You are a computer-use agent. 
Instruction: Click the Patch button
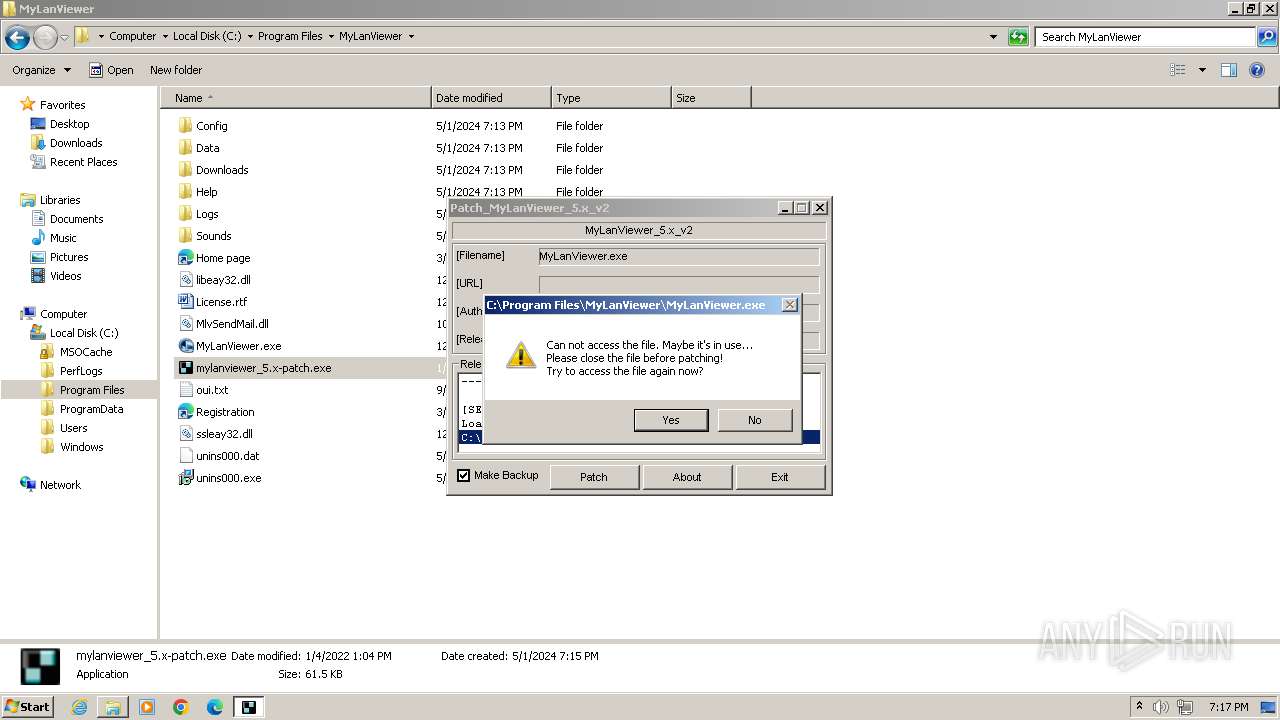tap(594, 477)
